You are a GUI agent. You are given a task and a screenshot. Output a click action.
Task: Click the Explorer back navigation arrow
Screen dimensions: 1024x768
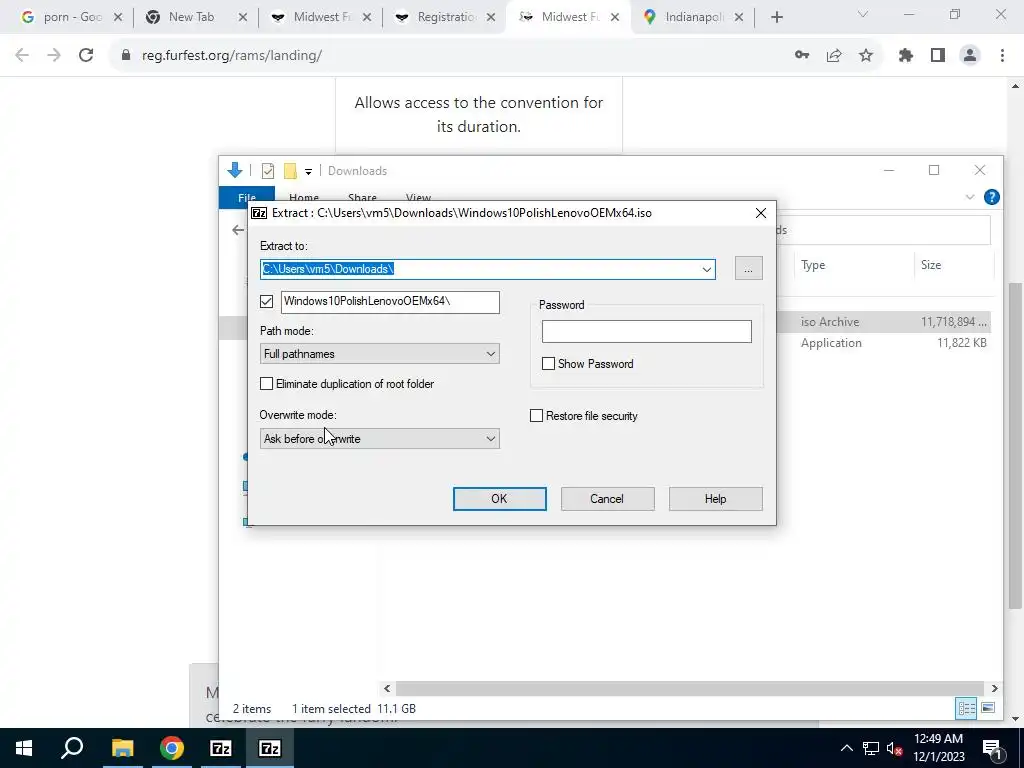coord(238,230)
